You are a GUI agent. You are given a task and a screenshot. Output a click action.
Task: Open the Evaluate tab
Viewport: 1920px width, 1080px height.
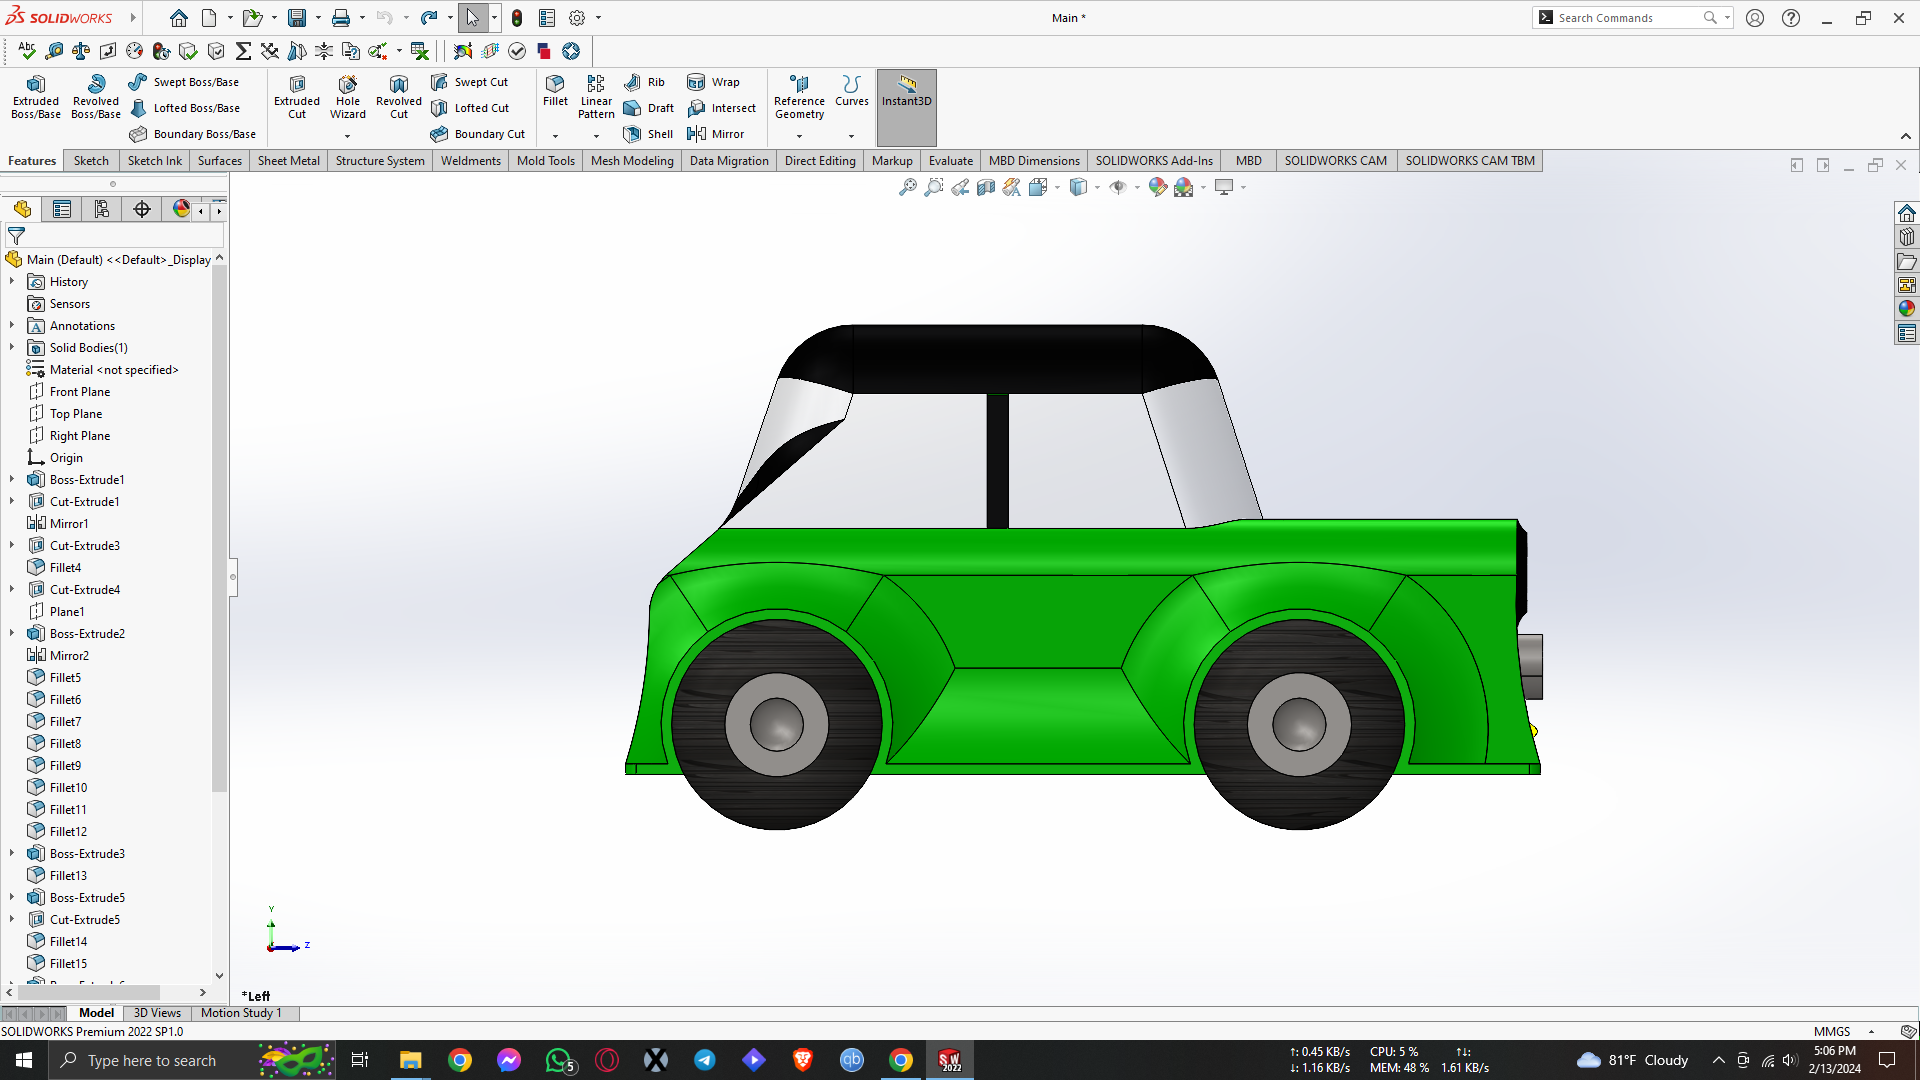(950, 161)
